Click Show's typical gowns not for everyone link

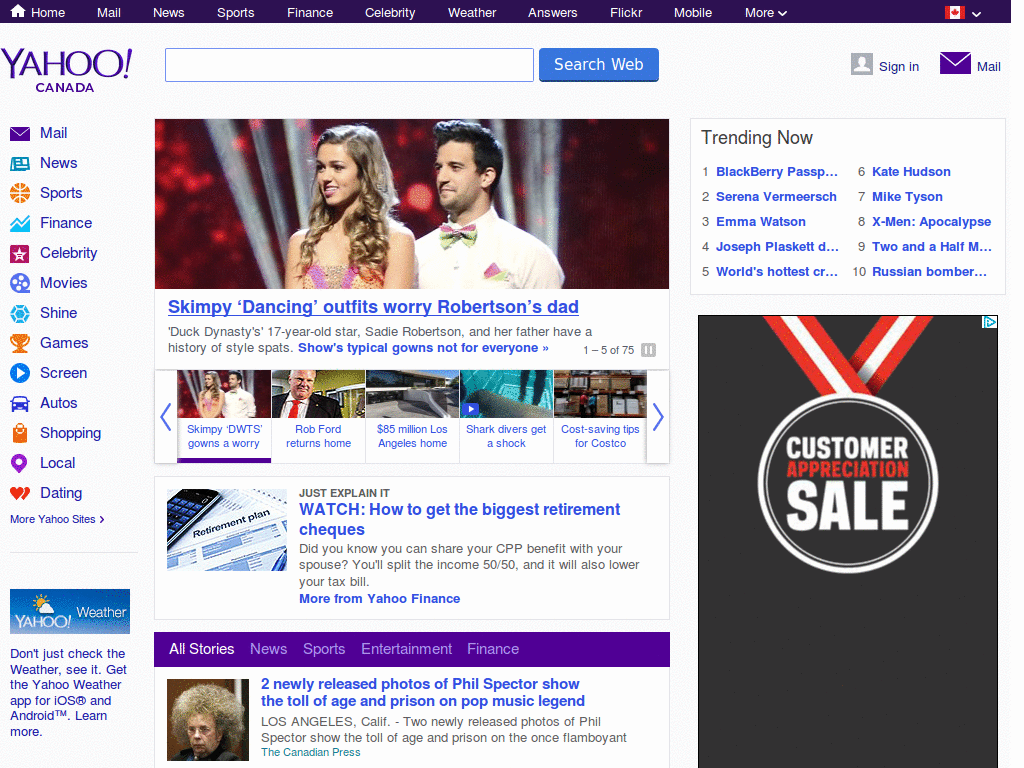pyautogui.click(x=423, y=348)
